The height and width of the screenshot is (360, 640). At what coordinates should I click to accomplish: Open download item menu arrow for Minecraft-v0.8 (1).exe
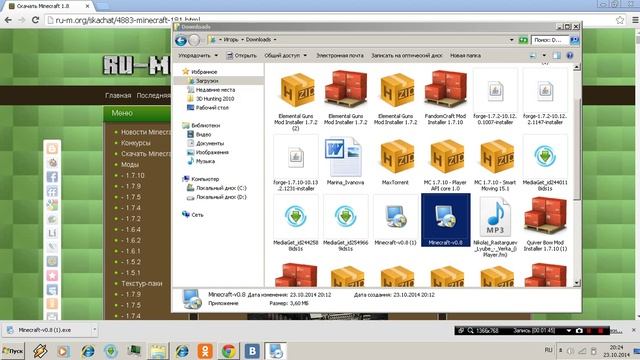click(x=94, y=330)
